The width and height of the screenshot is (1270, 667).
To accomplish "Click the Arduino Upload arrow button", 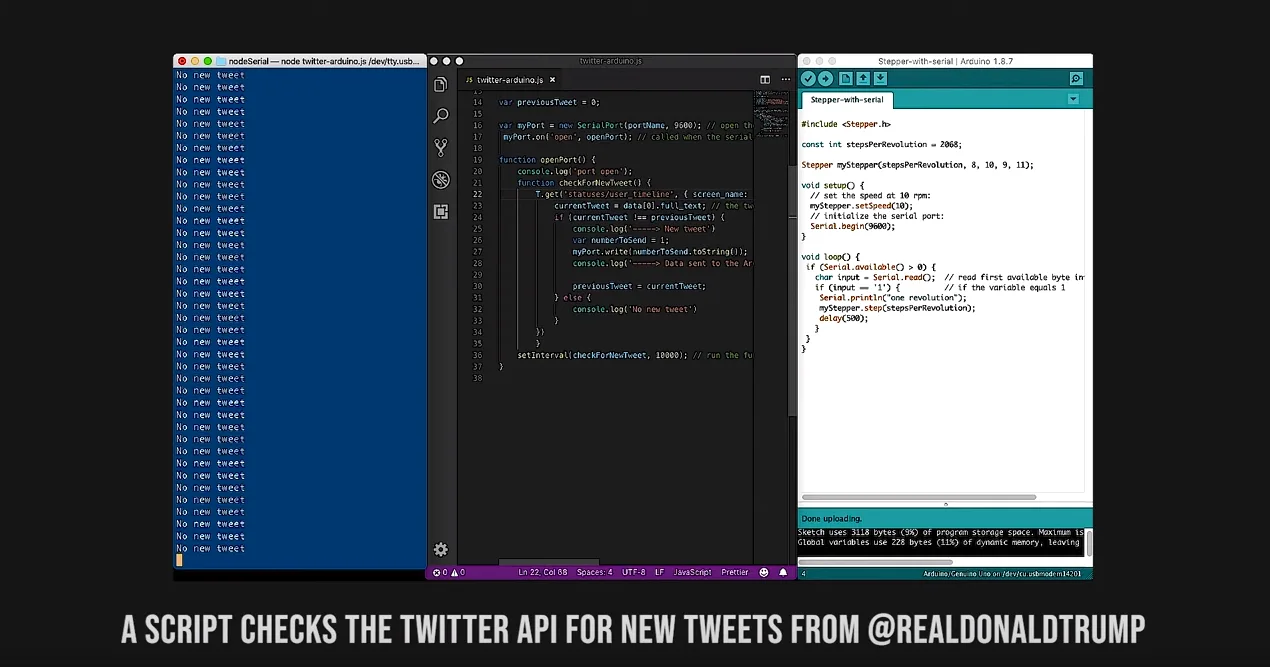I will point(825,79).
